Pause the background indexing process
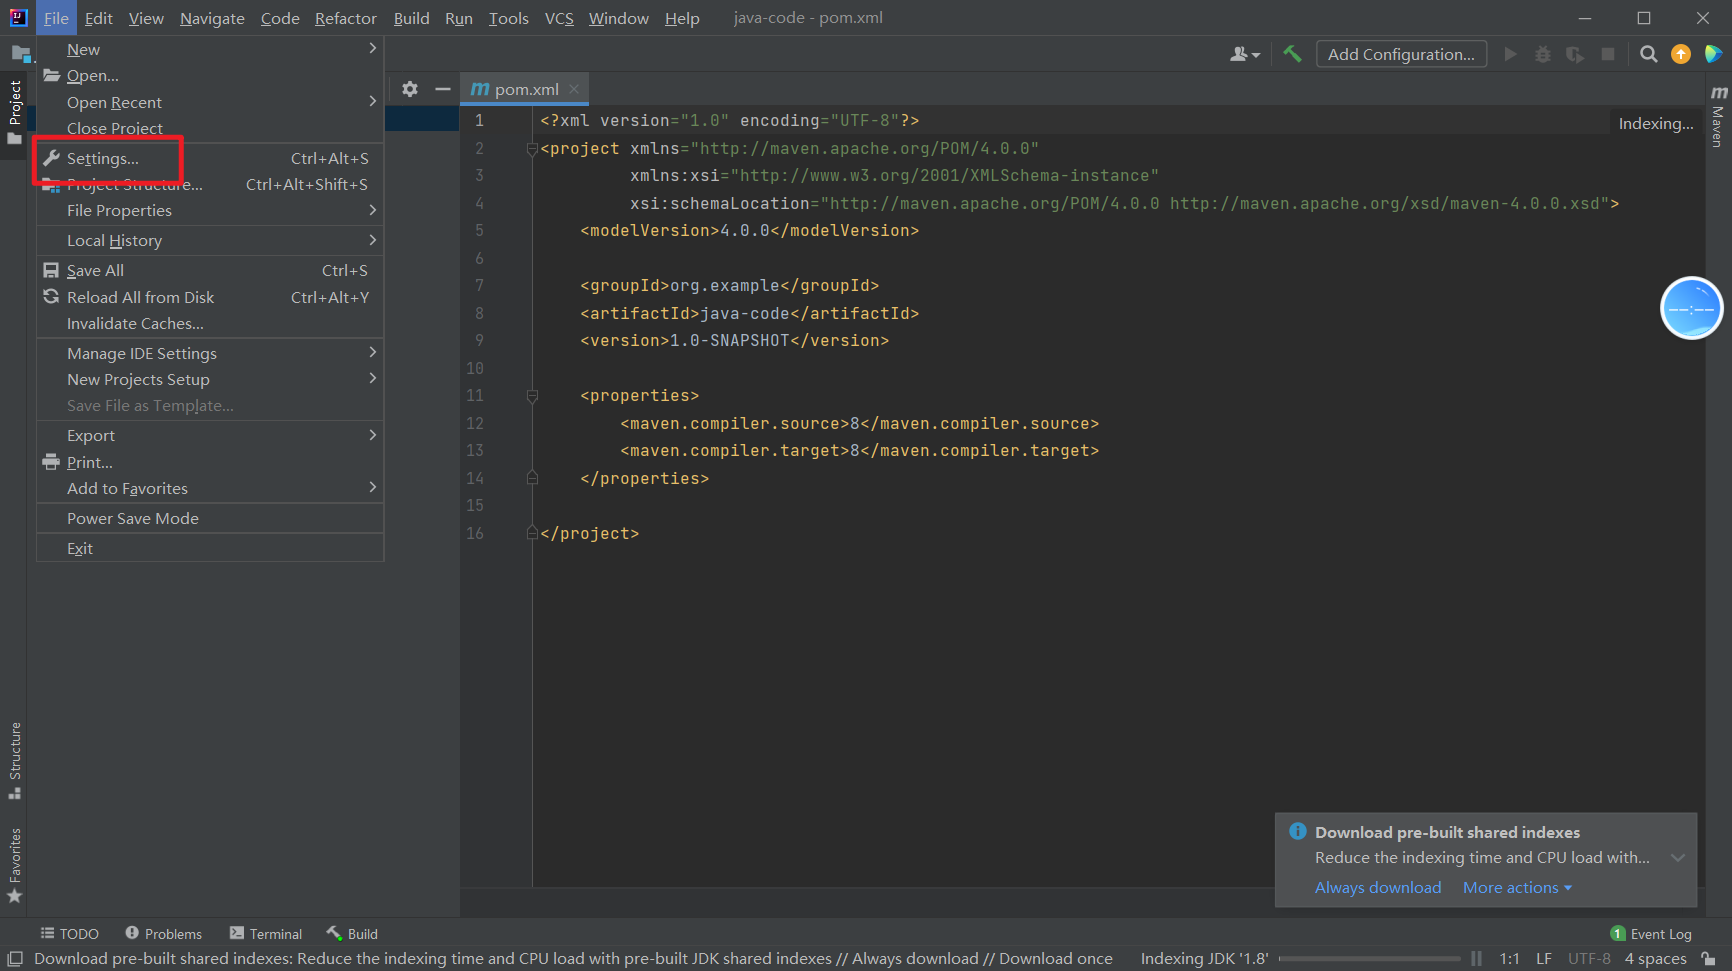 1476,959
